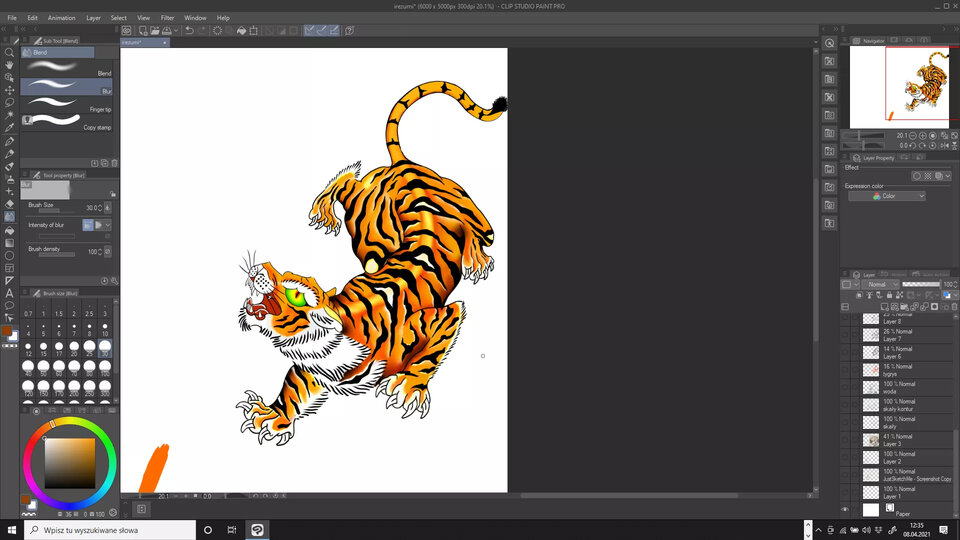Click the Navigator zoom out icon
The width and height of the screenshot is (960, 540).
(x=913, y=135)
